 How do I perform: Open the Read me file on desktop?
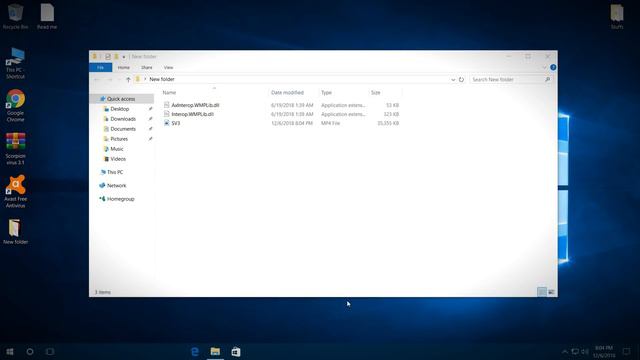pyautogui.click(x=47, y=16)
